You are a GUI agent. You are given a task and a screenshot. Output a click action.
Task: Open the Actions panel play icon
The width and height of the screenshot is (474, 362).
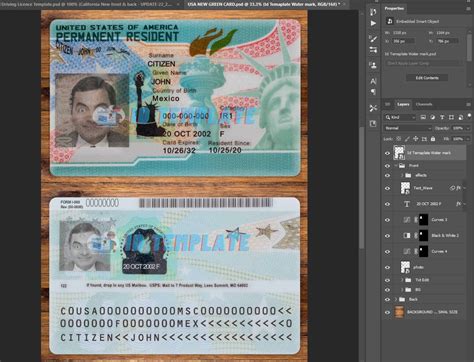373,23
